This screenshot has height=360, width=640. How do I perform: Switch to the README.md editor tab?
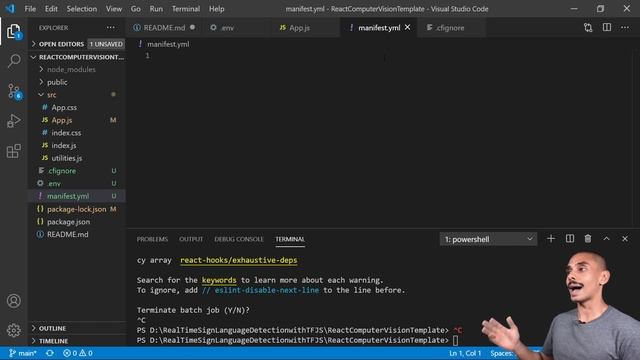[164, 28]
